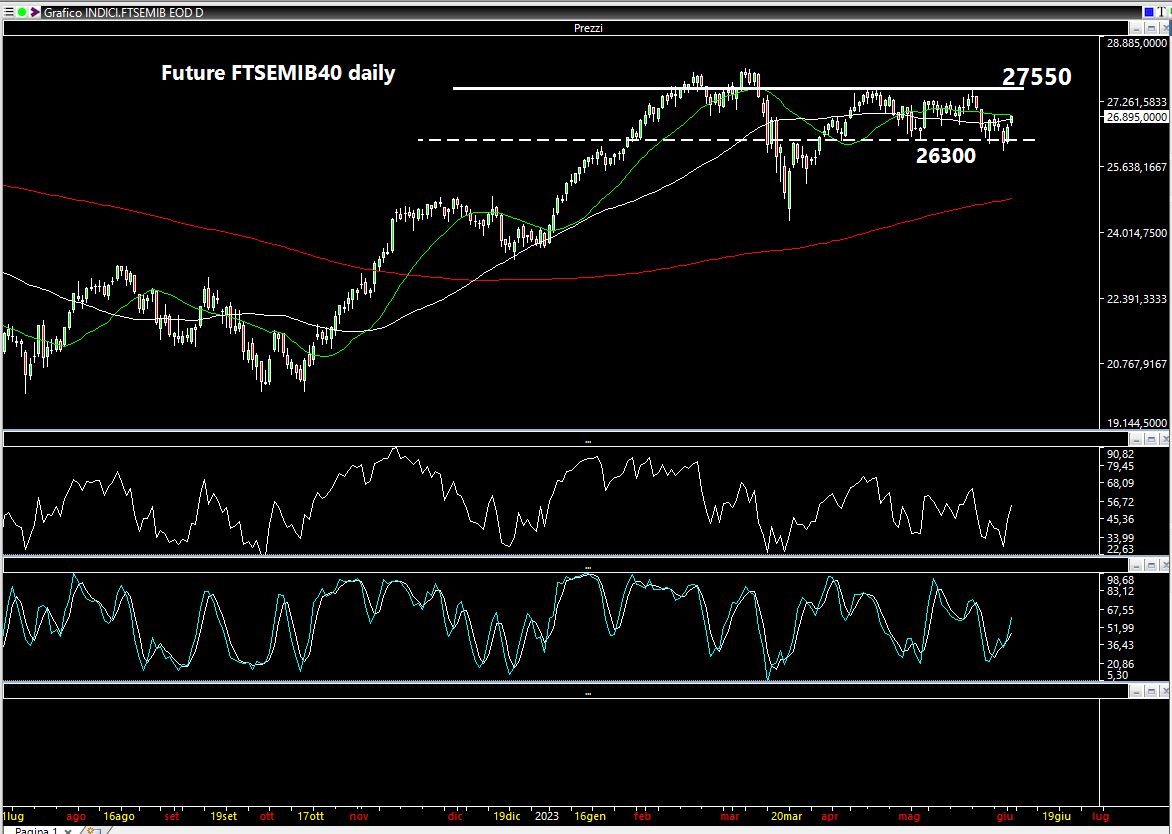Image resolution: width=1172 pixels, height=834 pixels.
Task: Click the 16ago date on the time axis
Action: (x=119, y=816)
